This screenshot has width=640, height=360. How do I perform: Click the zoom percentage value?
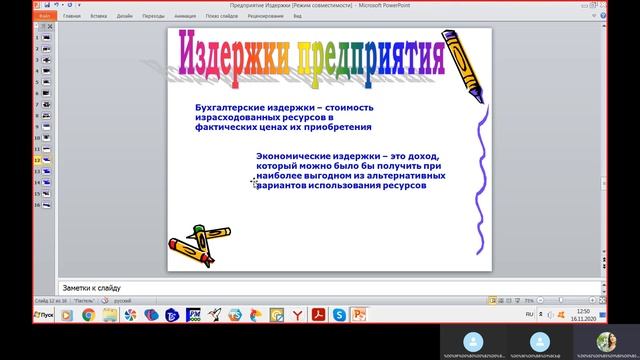(x=529, y=300)
